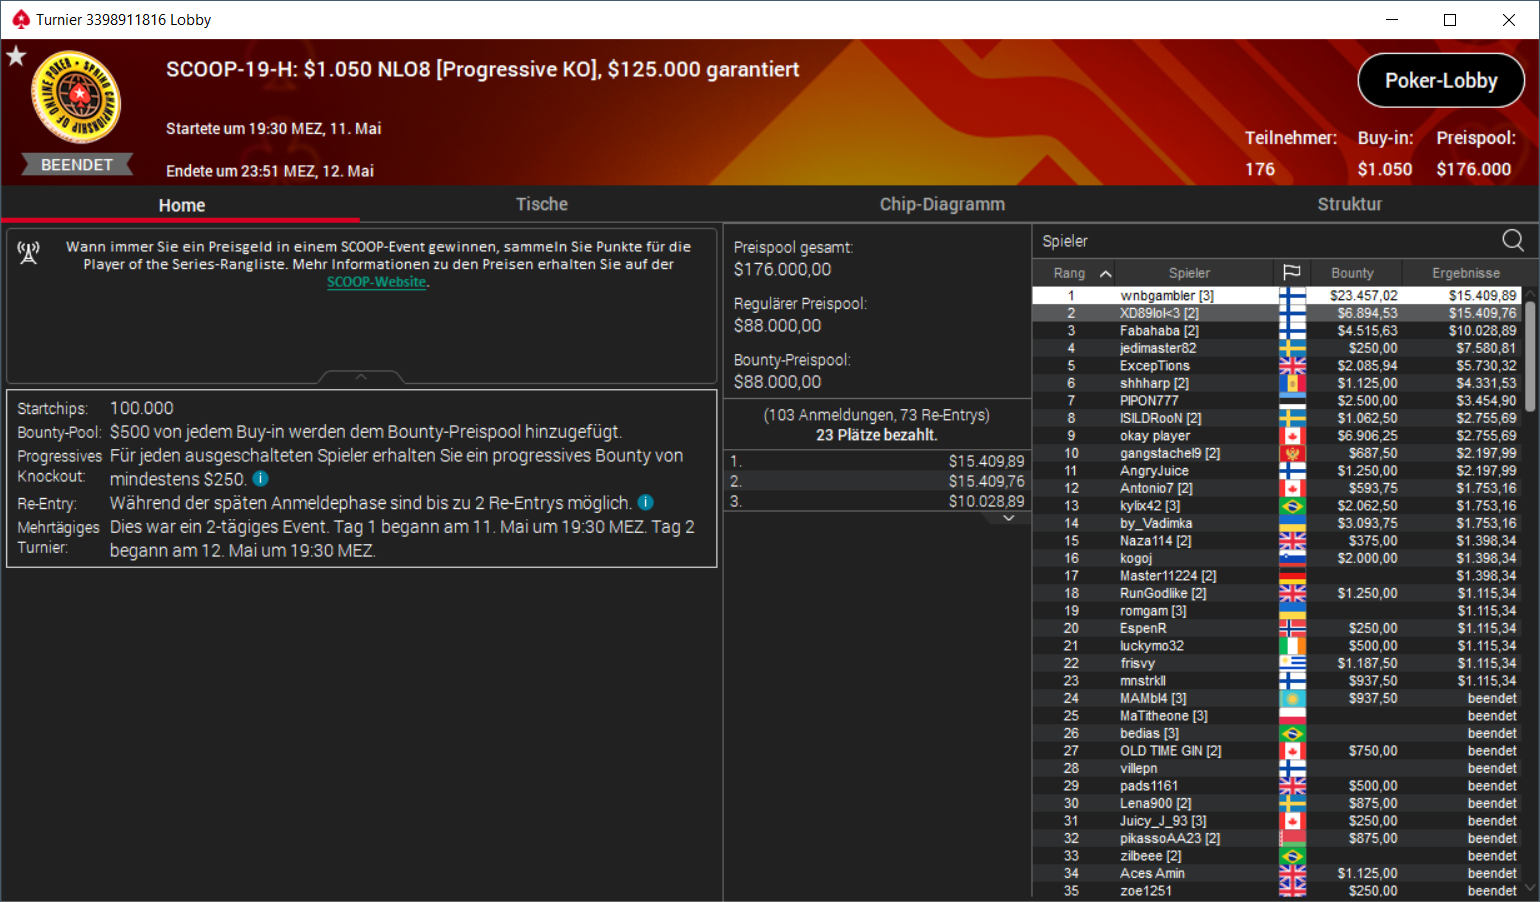Select player row pikassoAA23 [2]

[1277, 838]
